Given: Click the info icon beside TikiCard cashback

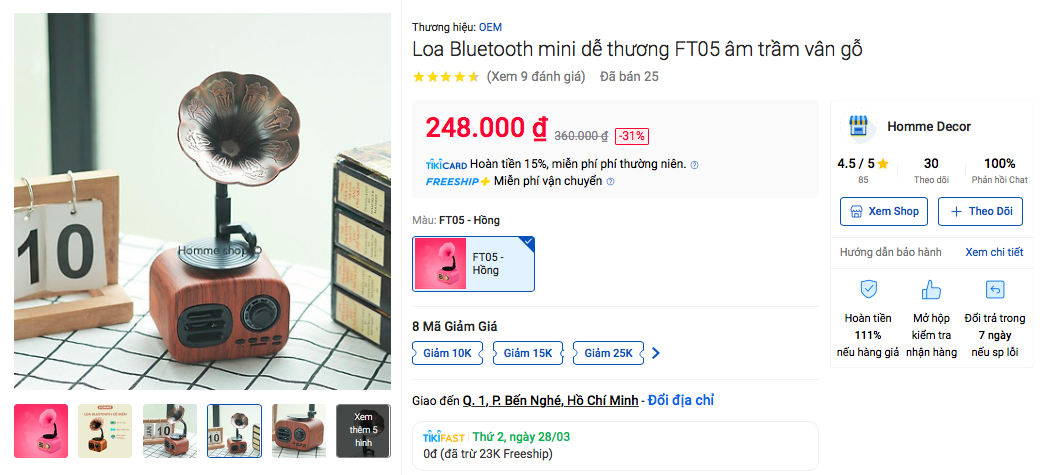Looking at the screenshot, I should click(x=694, y=164).
